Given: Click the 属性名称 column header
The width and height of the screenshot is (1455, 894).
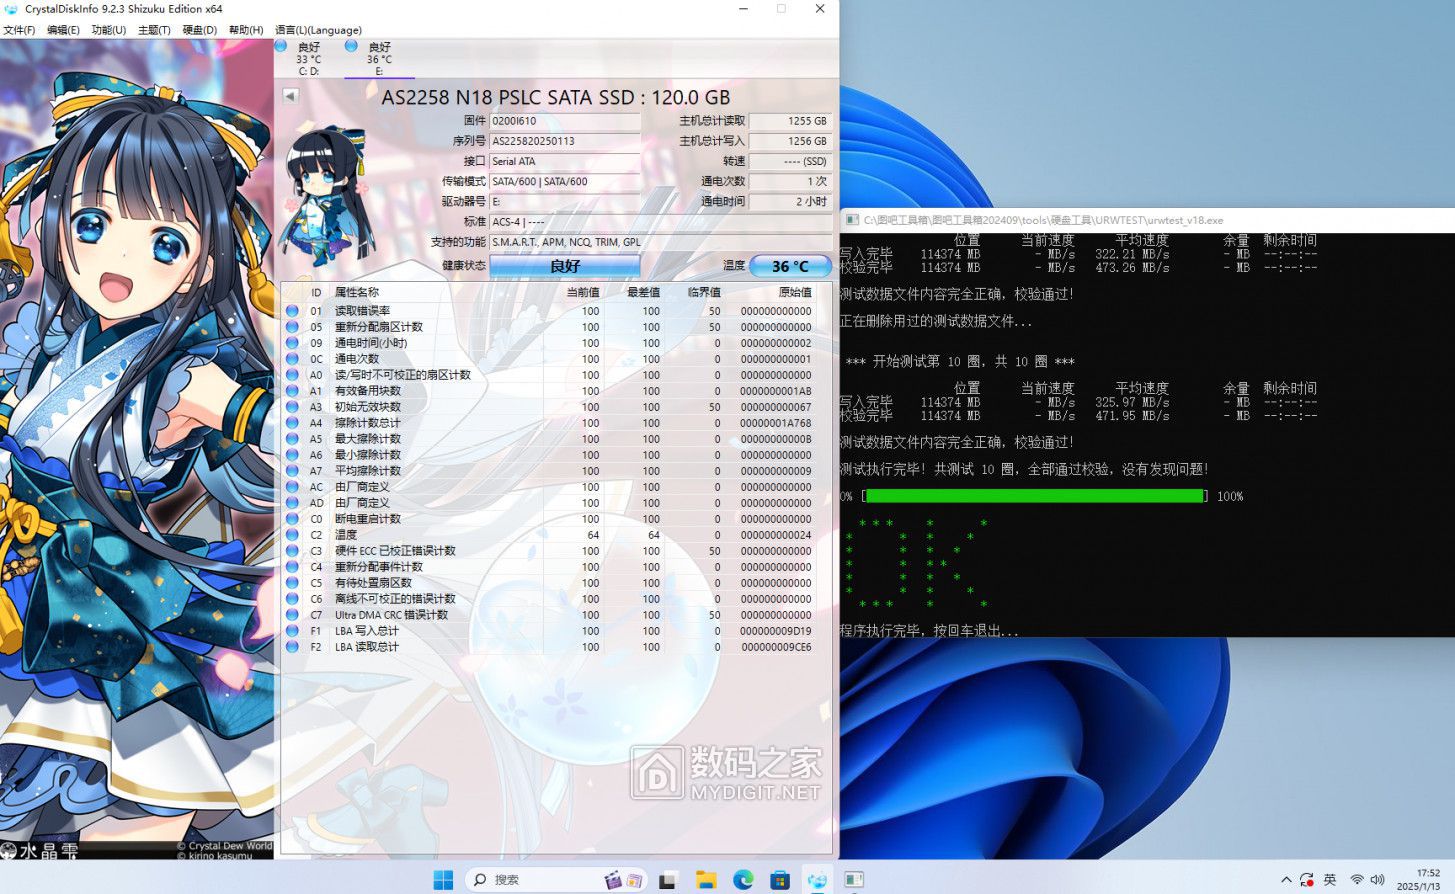Looking at the screenshot, I should tap(357, 292).
